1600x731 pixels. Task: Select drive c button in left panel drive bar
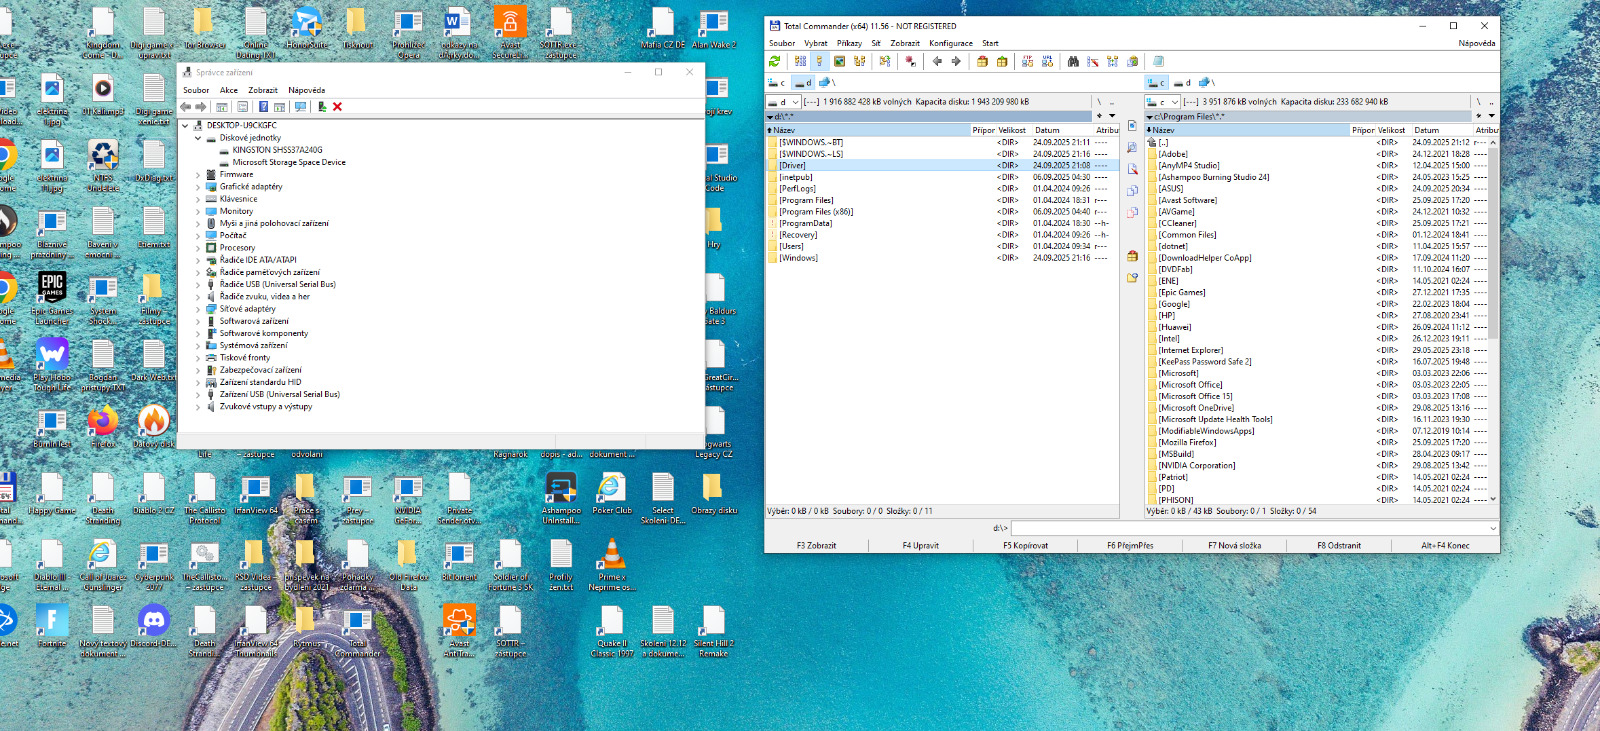(776, 83)
